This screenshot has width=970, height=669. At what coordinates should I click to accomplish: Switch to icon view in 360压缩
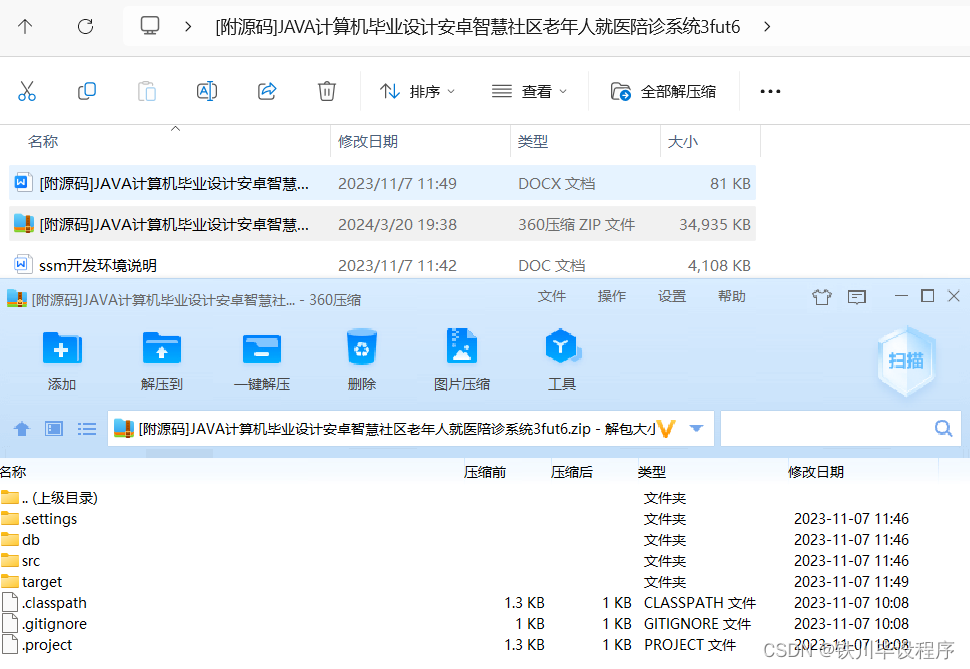coord(54,428)
